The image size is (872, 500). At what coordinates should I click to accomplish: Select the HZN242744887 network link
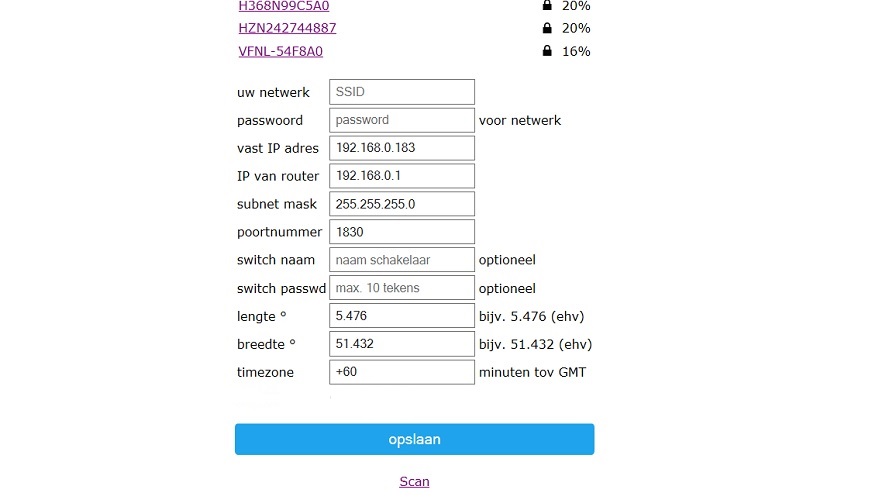[x=287, y=28]
